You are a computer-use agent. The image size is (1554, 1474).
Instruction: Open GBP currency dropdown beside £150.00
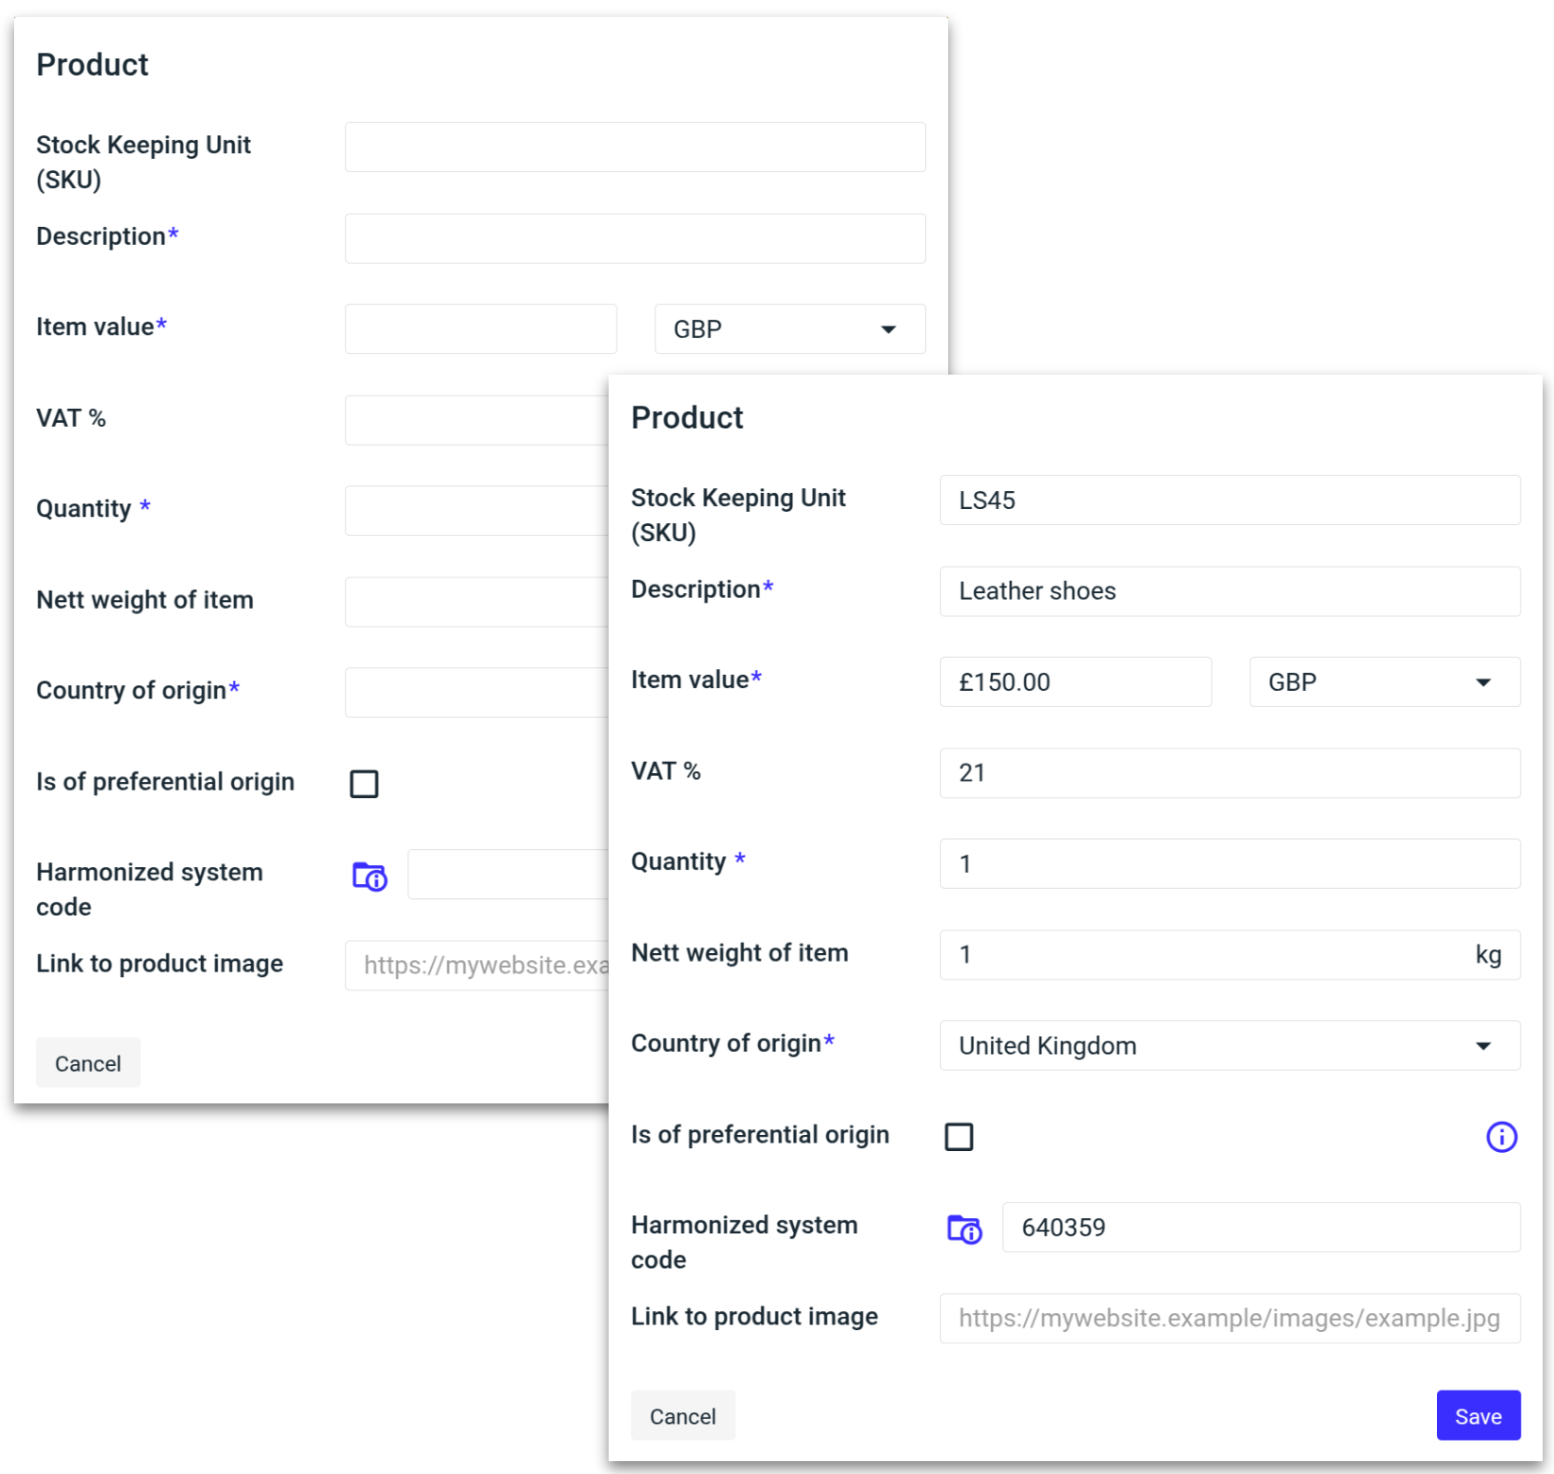[1384, 682]
